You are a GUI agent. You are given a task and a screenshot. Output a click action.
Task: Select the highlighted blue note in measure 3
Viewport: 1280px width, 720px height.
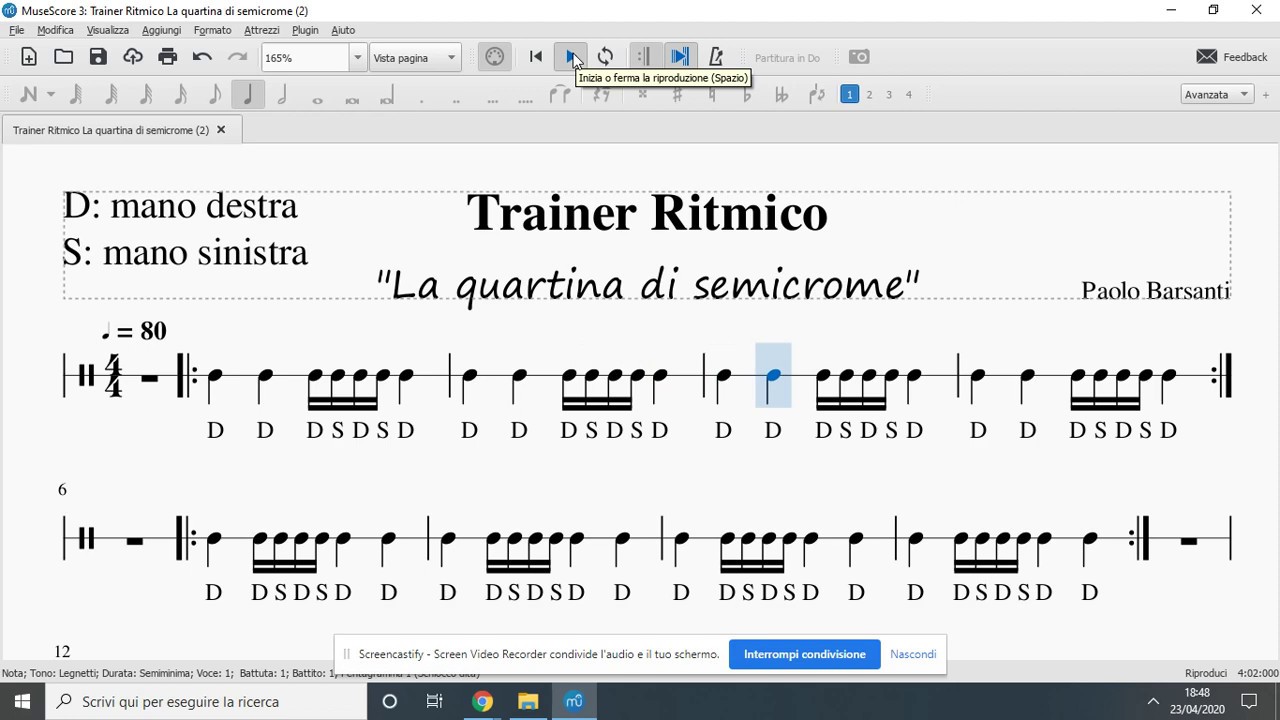(x=773, y=375)
